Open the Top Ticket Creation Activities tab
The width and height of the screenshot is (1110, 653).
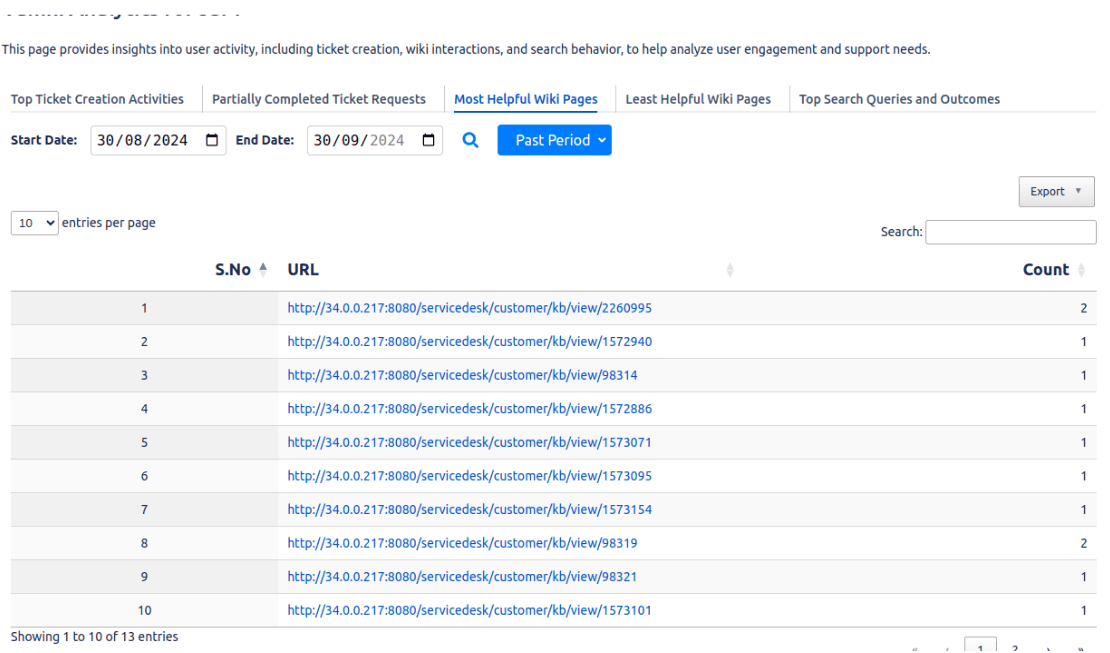[96, 99]
